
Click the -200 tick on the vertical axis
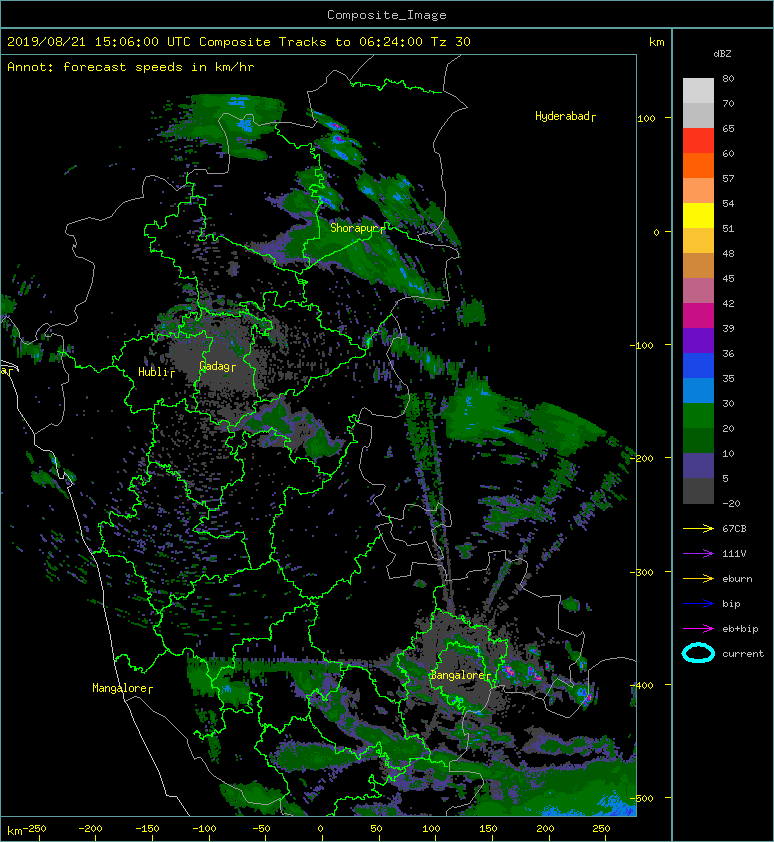[x=642, y=459]
